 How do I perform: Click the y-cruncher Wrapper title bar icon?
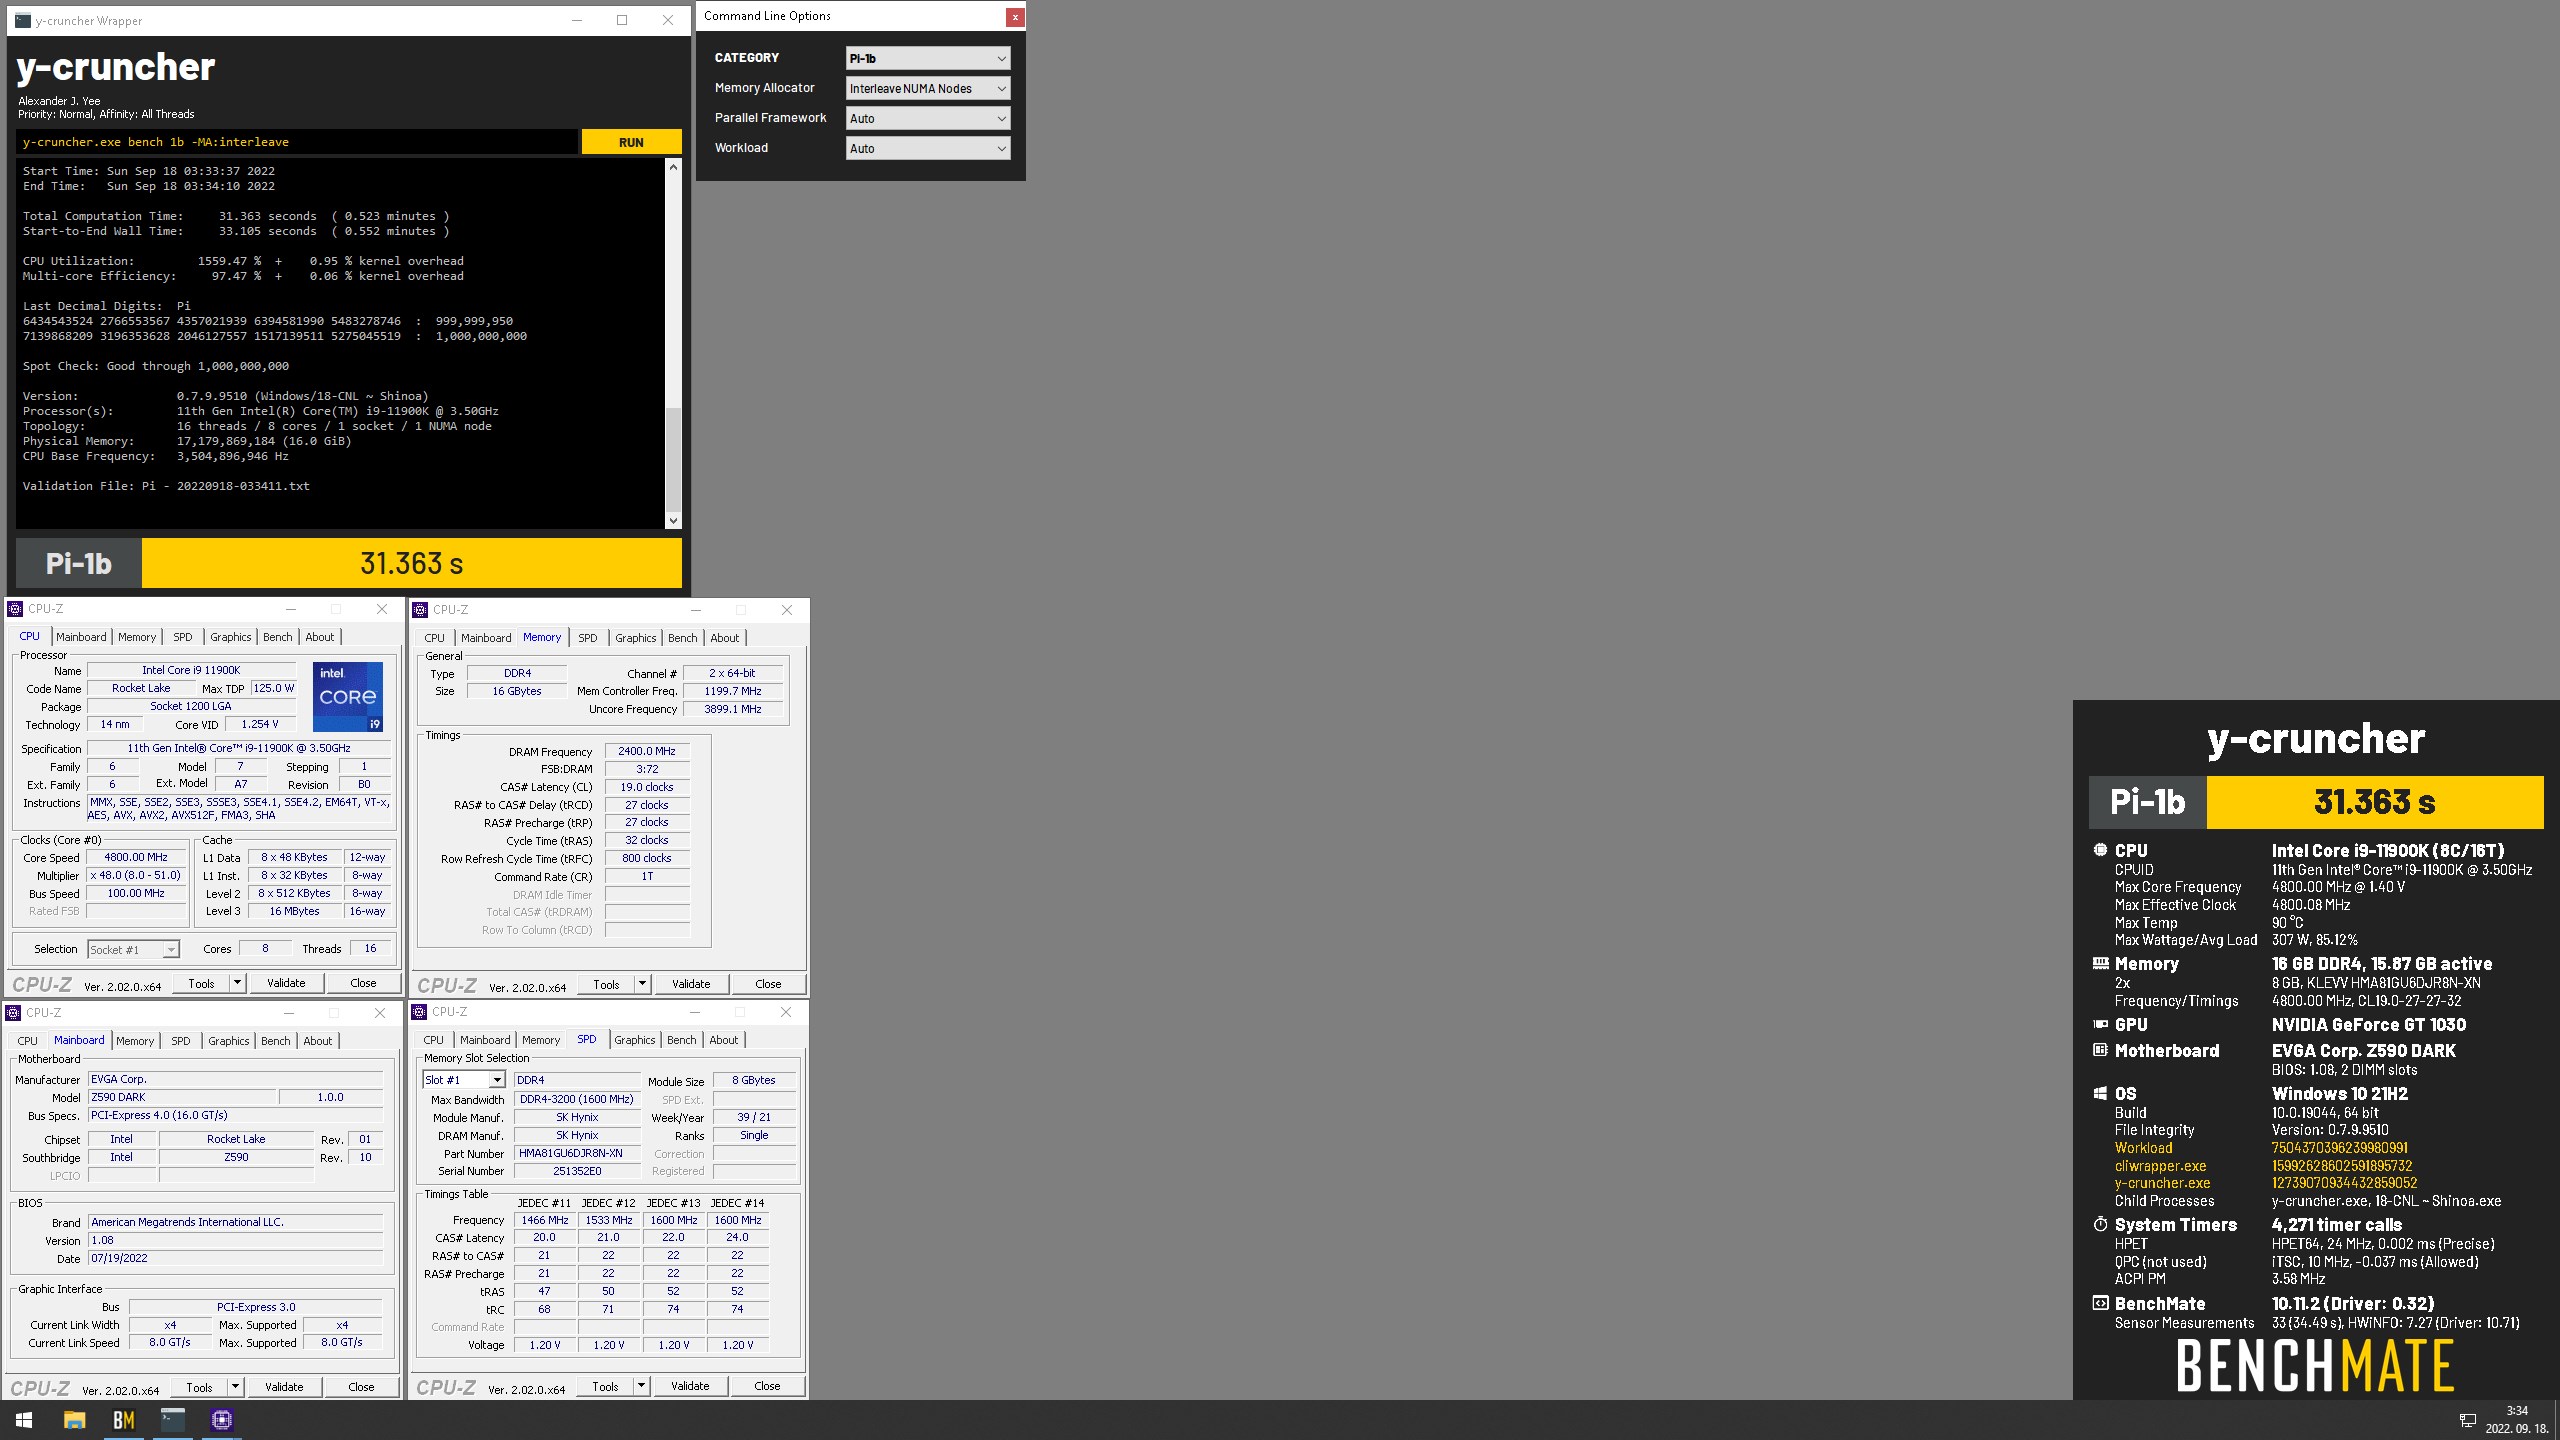click(23, 20)
